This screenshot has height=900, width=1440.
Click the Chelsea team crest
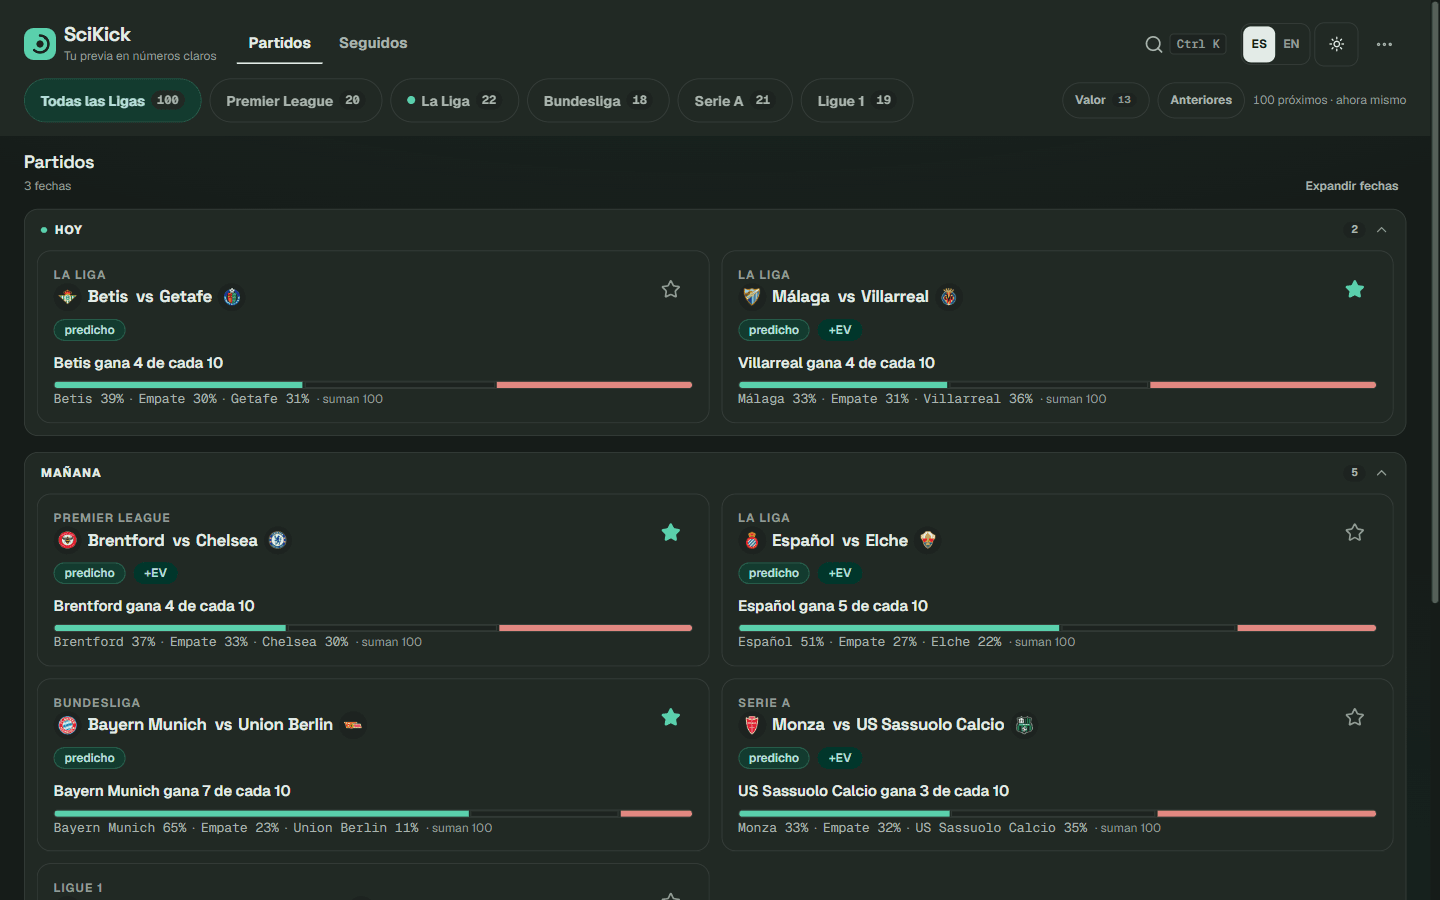click(x=278, y=540)
